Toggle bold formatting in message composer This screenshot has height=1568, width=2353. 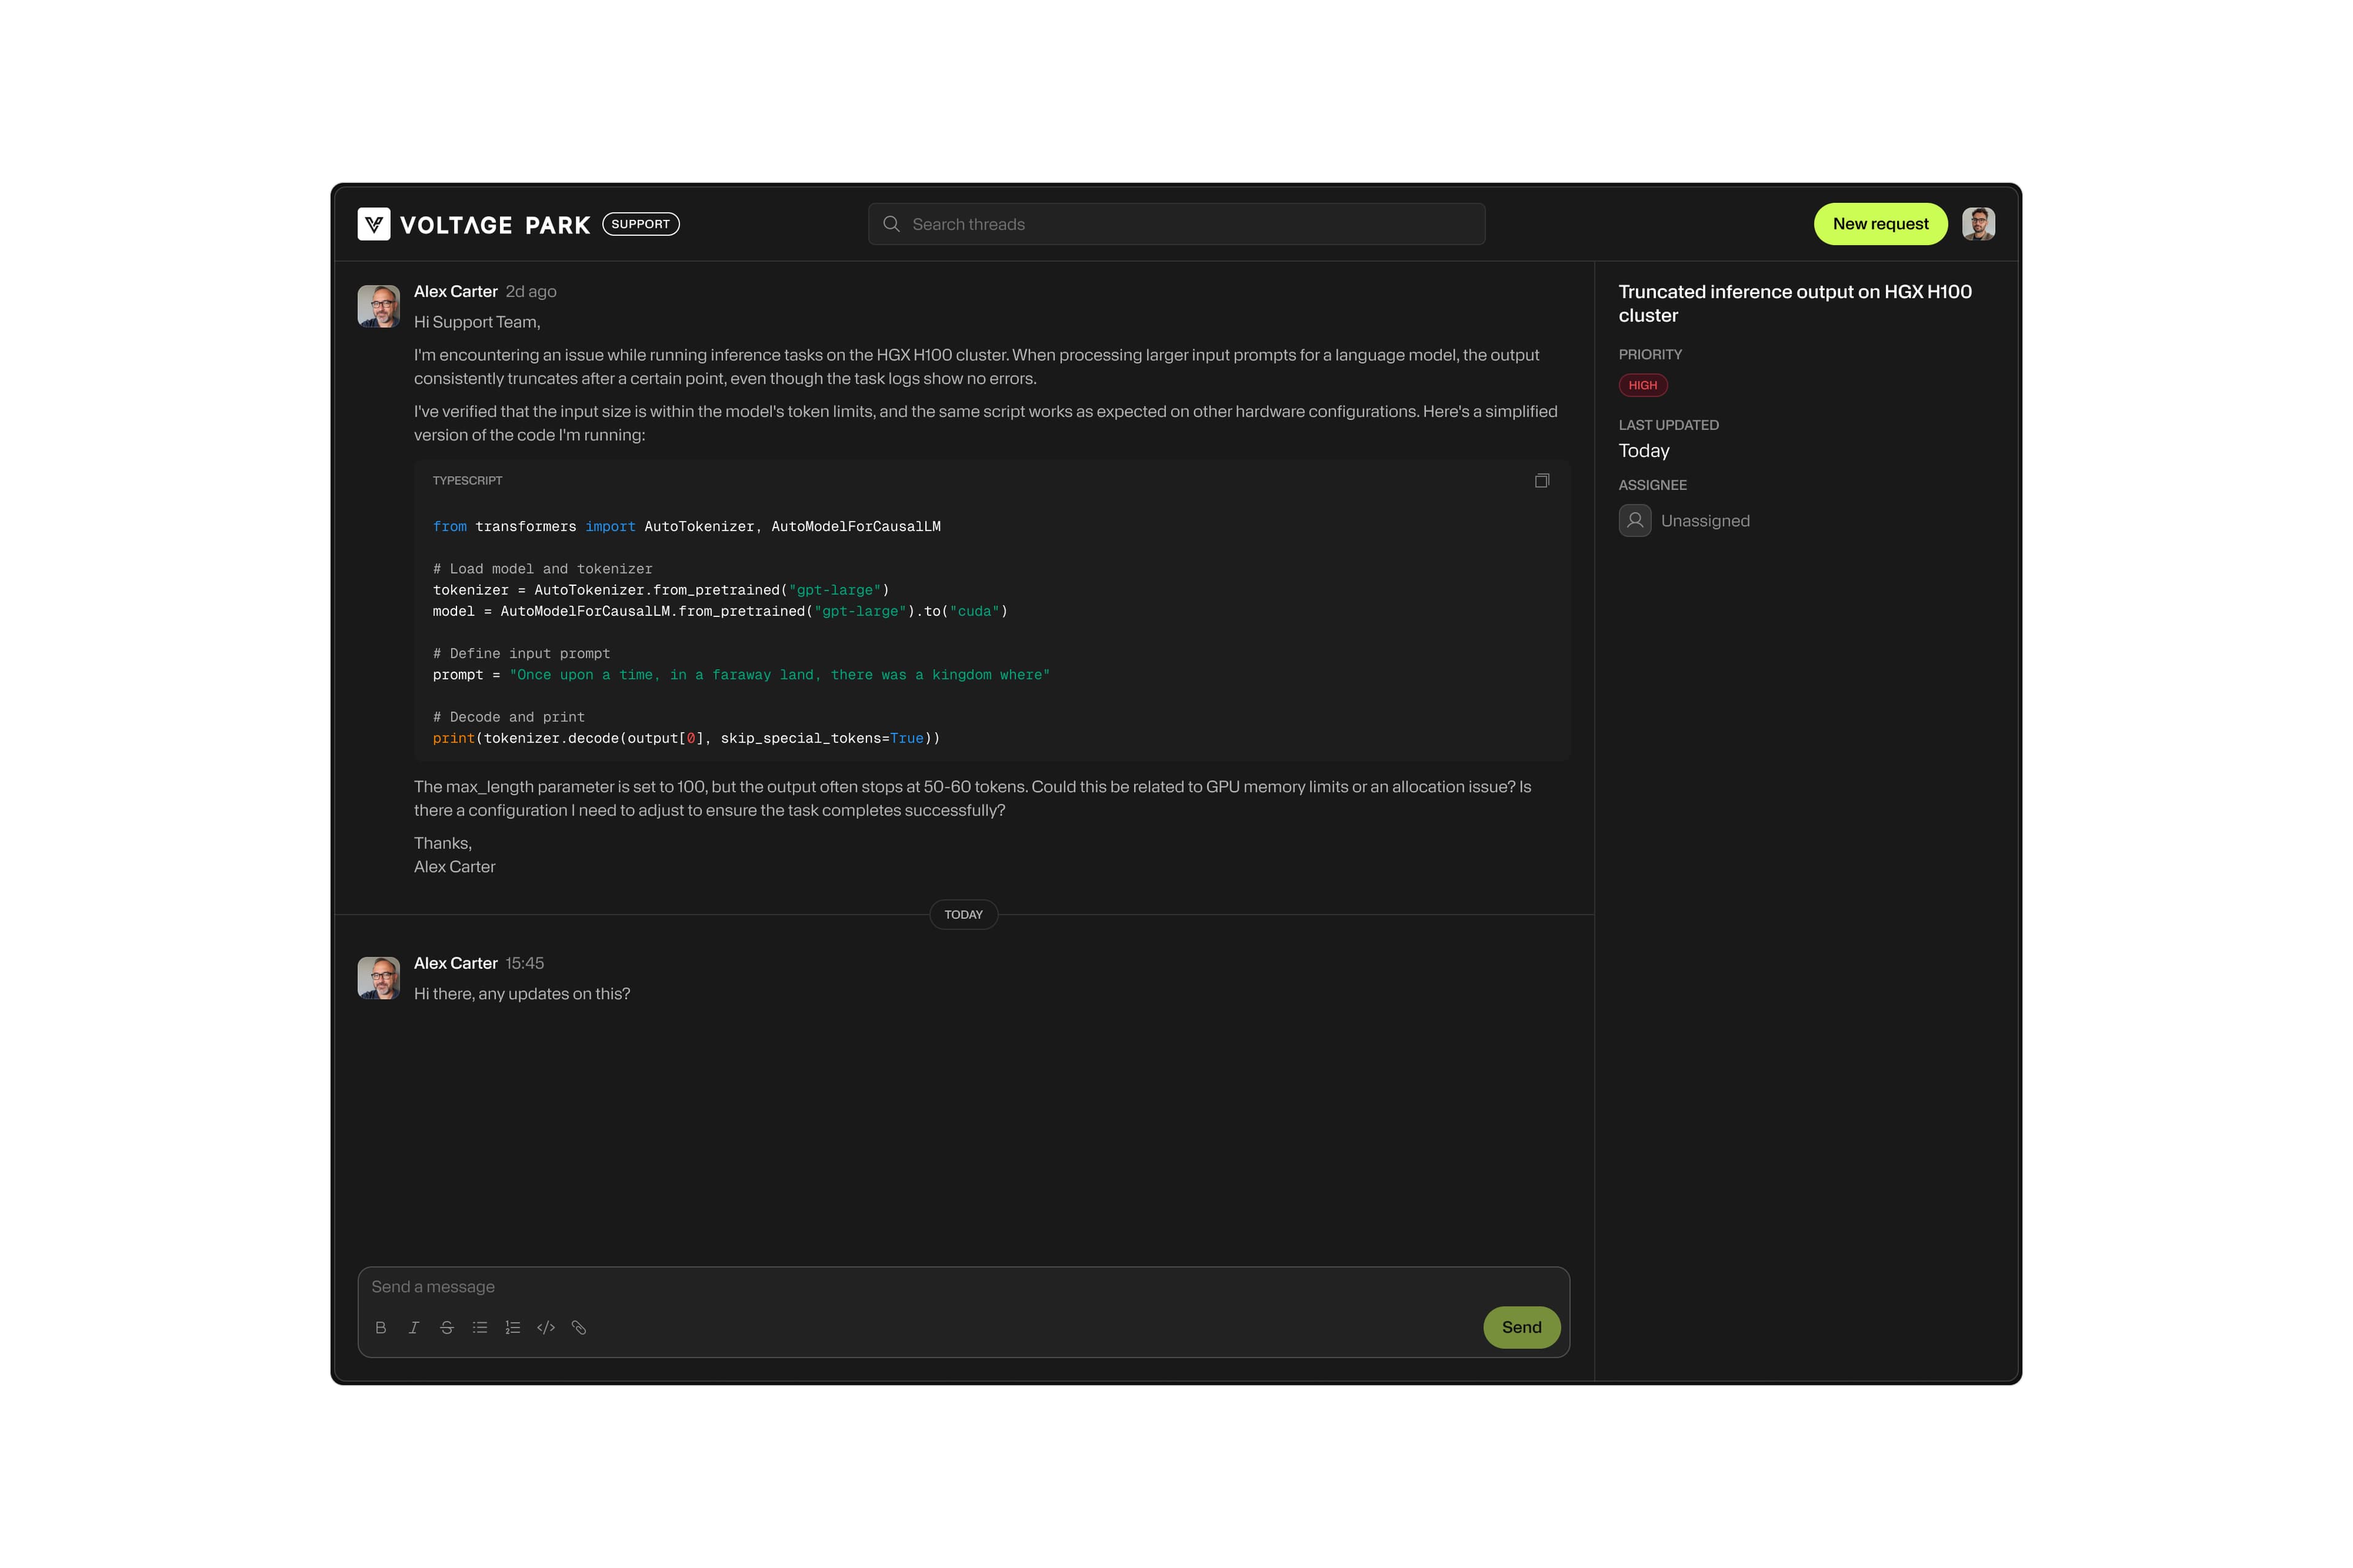[380, 1327]
